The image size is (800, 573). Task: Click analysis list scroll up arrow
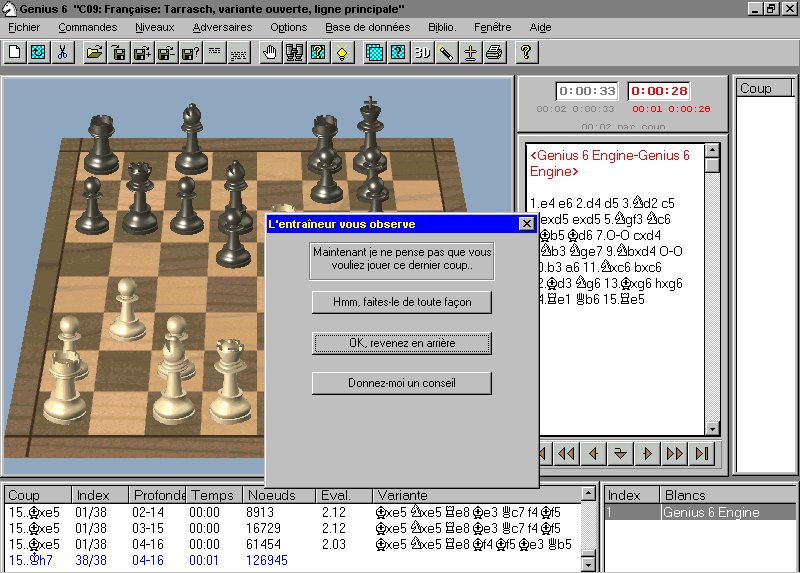(588, 493)
